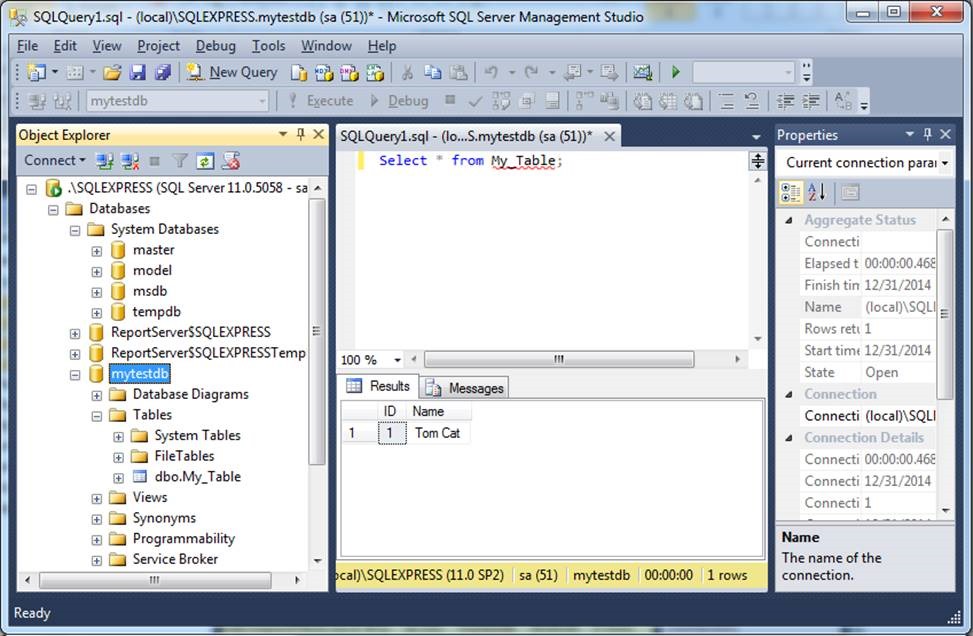Collapse the Tables folder node
Image resolution: width=973 pixels, height=636 pixels.
97,416
